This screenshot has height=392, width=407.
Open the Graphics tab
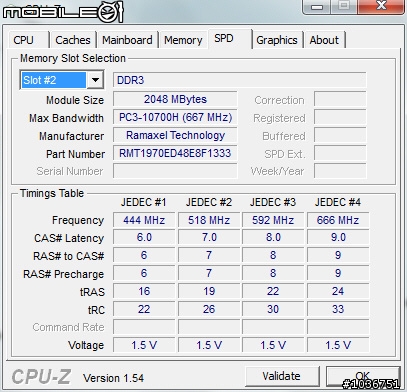pos(277,40)
